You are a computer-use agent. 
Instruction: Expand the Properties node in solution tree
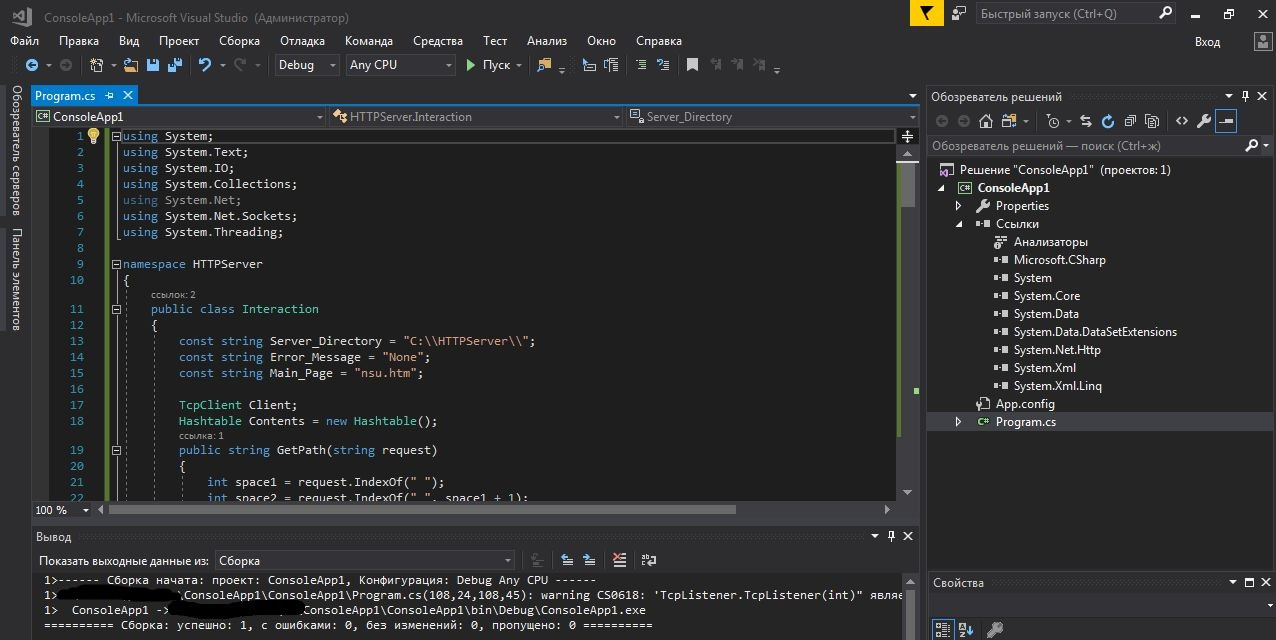[x=958, y=206]
